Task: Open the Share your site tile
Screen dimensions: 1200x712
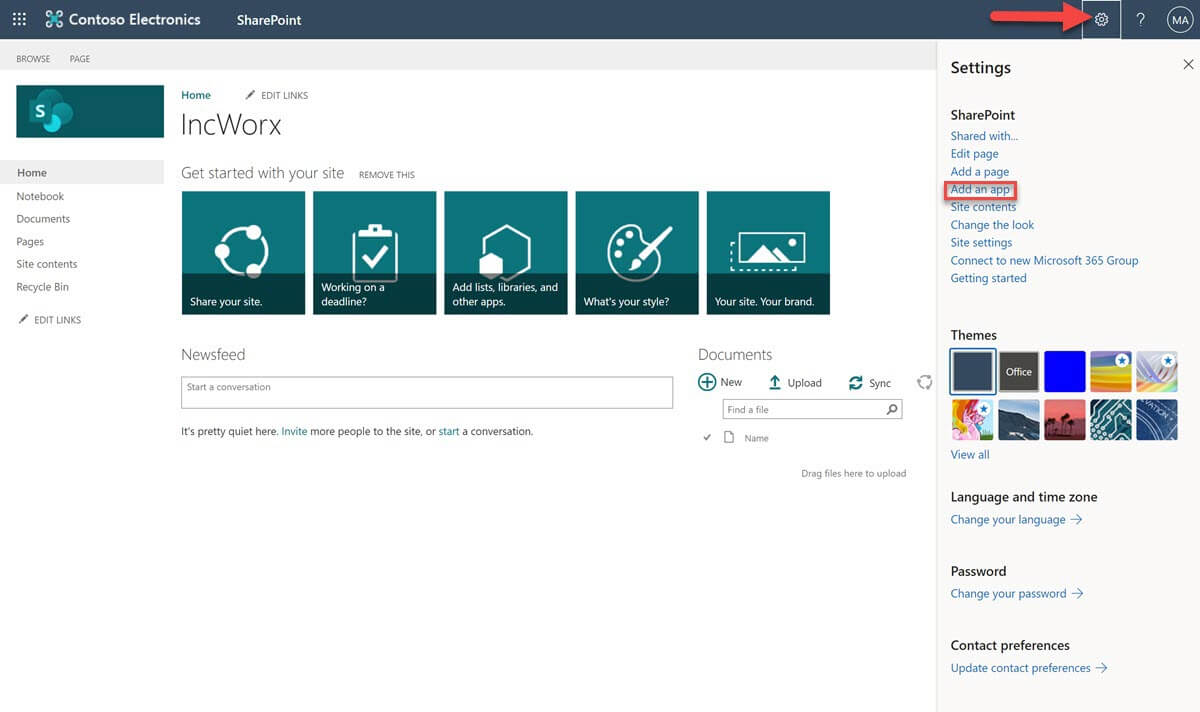Action: [x=243, y=253]
